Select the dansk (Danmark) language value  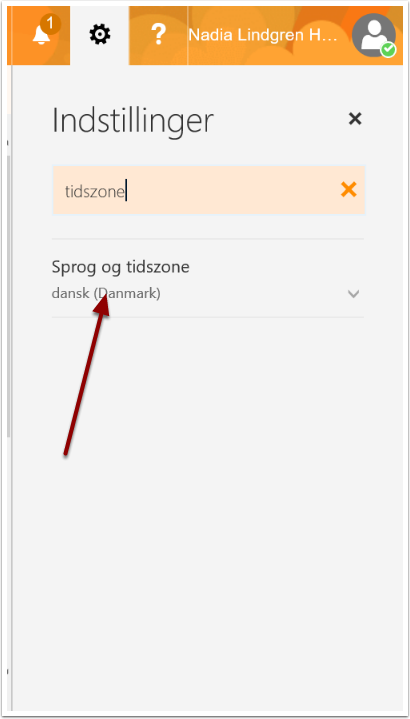coord(106,293)
